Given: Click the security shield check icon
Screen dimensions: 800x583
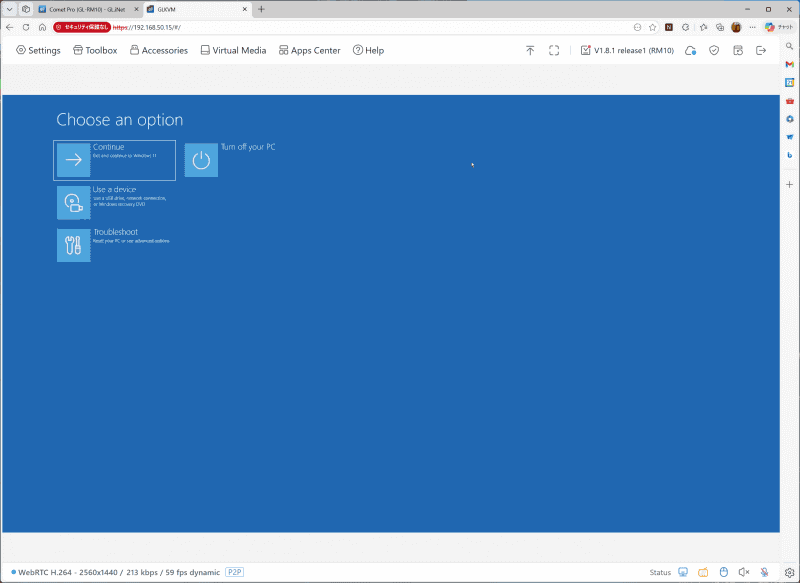Looking at the screenshot, I should pos(714,50).
